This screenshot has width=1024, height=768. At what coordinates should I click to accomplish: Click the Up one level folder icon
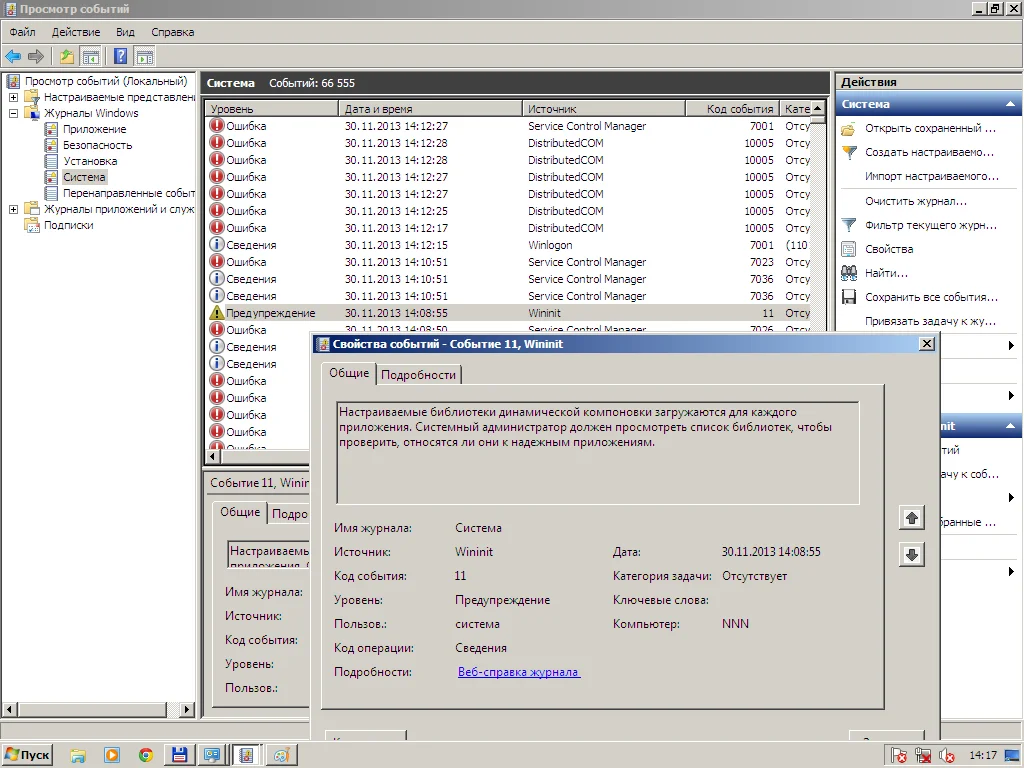67,56
